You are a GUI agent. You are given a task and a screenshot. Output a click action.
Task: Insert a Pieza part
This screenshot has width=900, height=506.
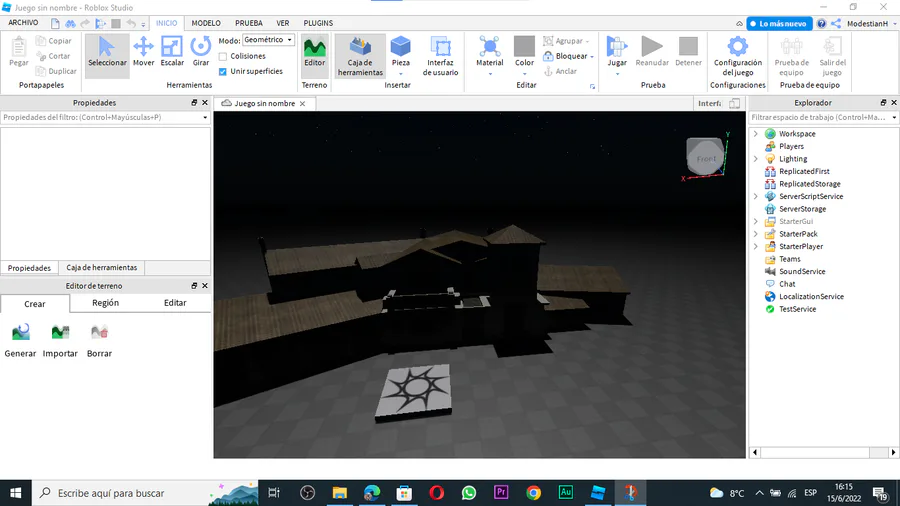401,55
